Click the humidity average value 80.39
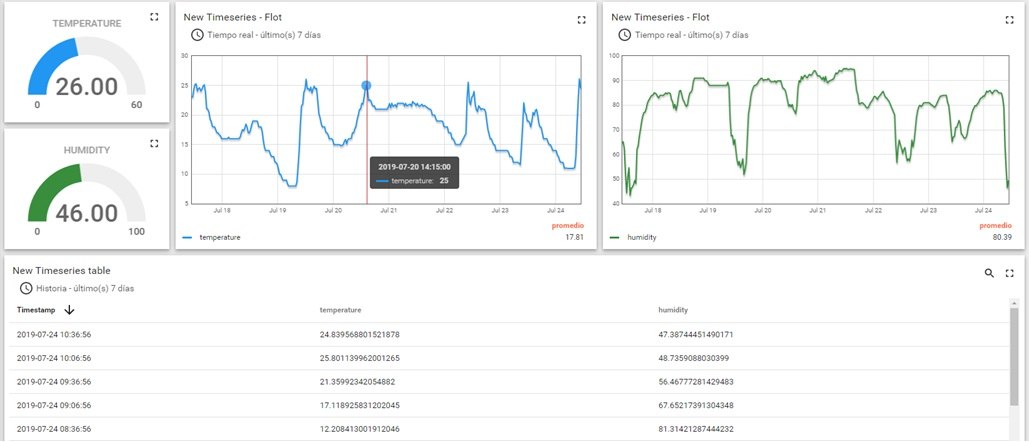 1003,237
